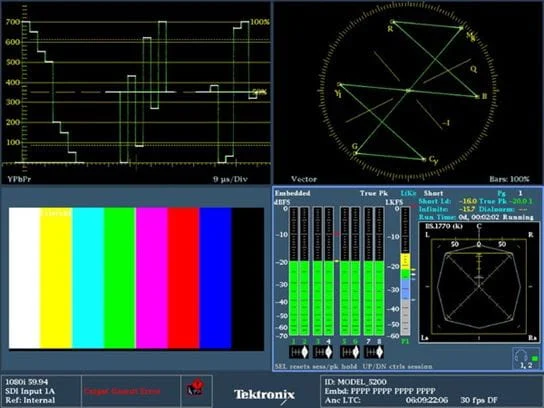Click the Run Time readout 00:02:02
The width and height of the screenshot is (544, 408).
pyautogui.click(x=479, y=217)
